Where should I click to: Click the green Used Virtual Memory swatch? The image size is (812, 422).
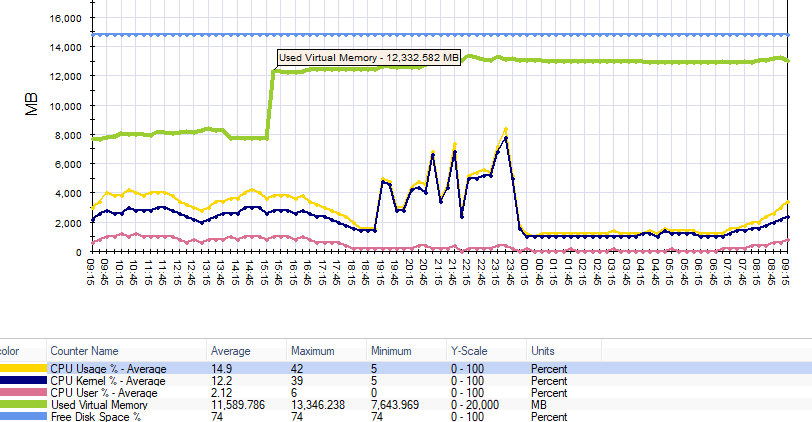pyautogui.click(x=20, y=405)
